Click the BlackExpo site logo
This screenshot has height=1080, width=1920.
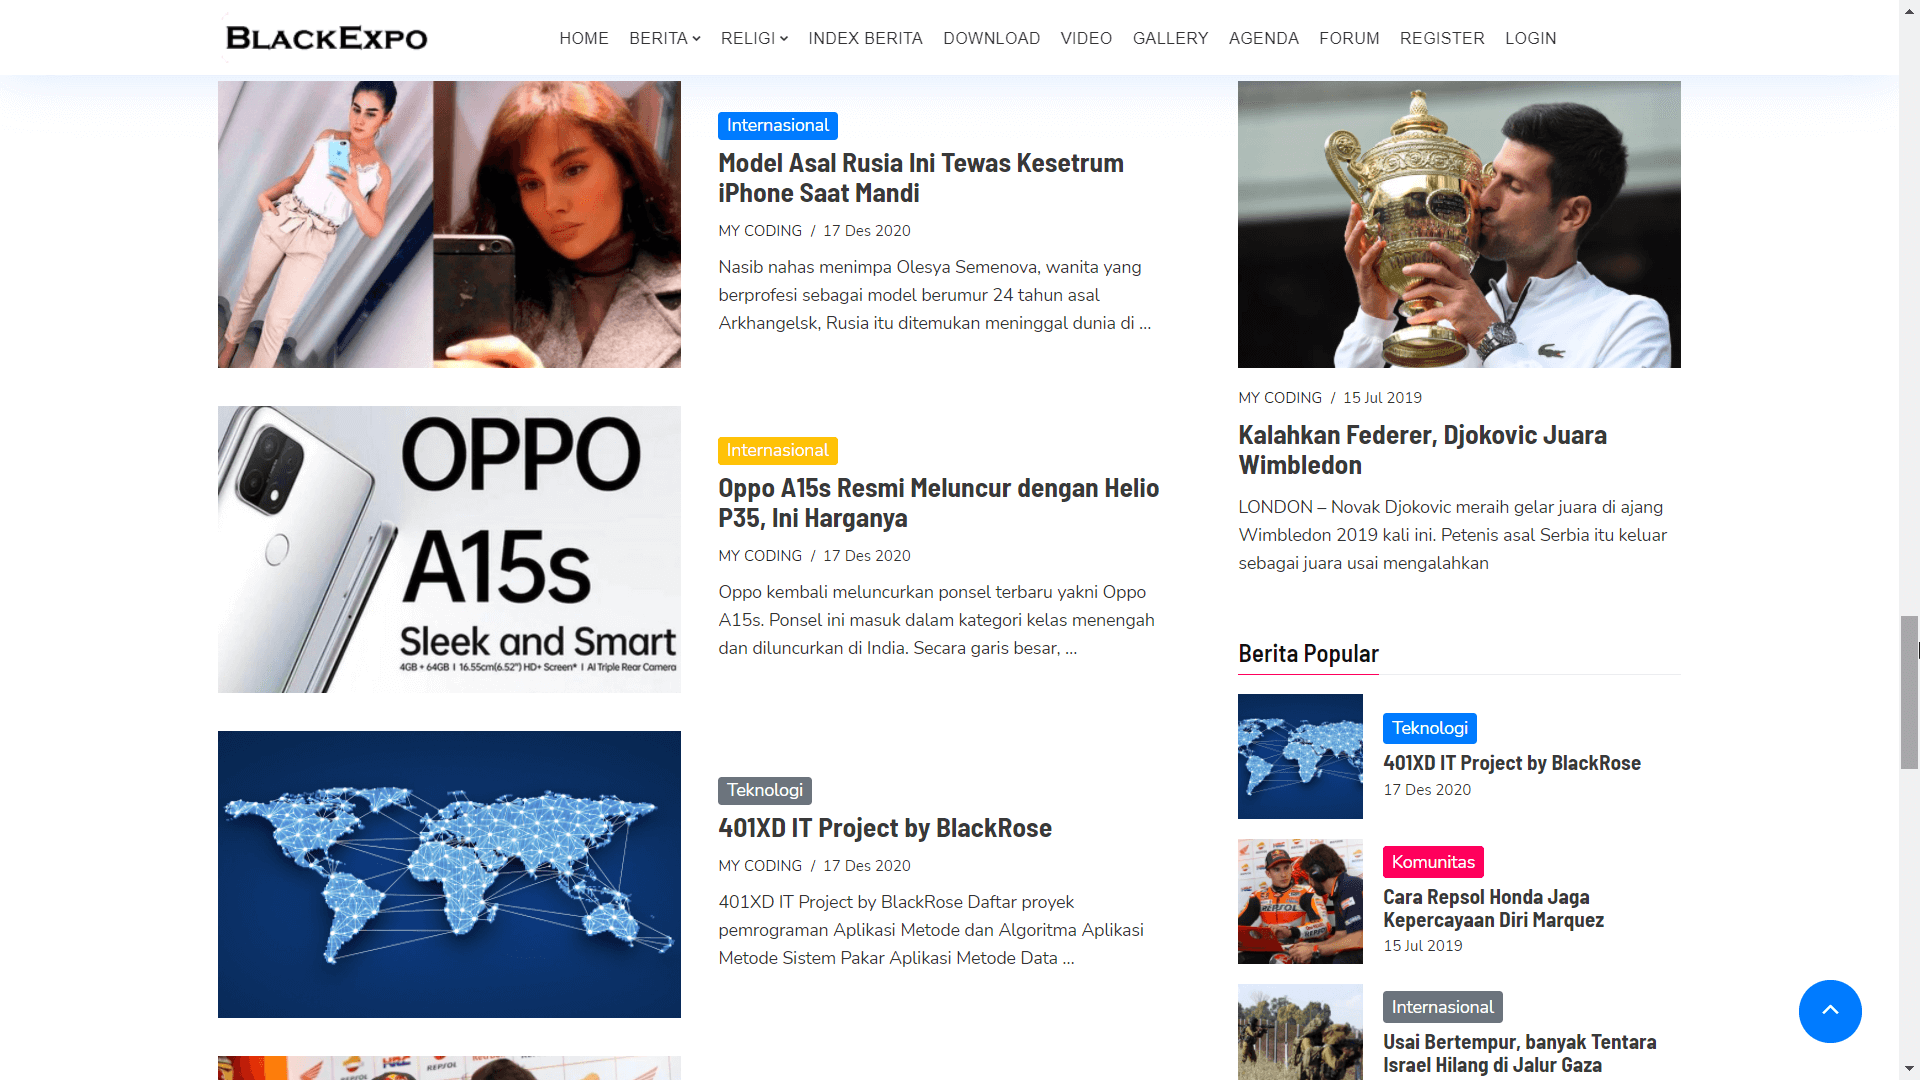[x=325, y=37]
